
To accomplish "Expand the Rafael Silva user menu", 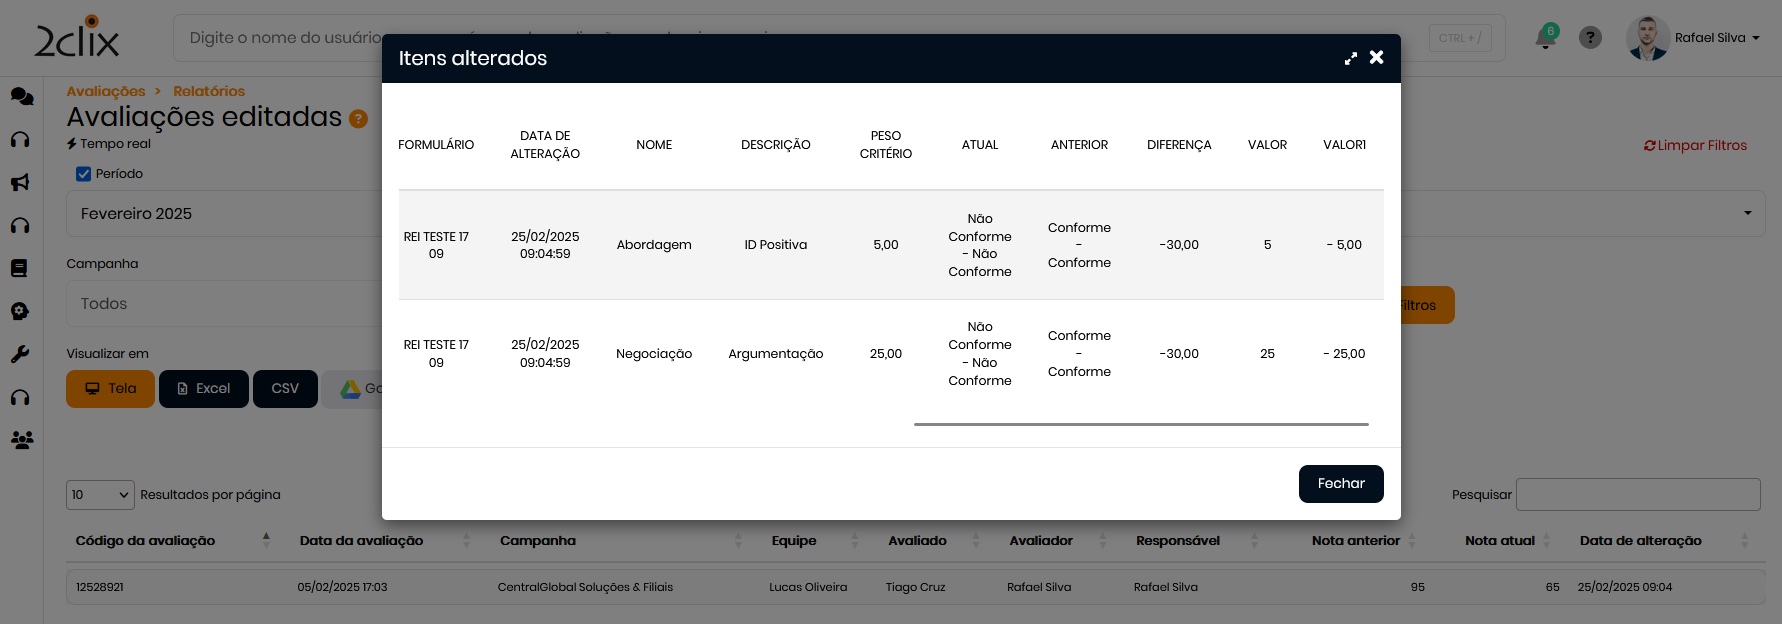I will tap(1716, 38).
